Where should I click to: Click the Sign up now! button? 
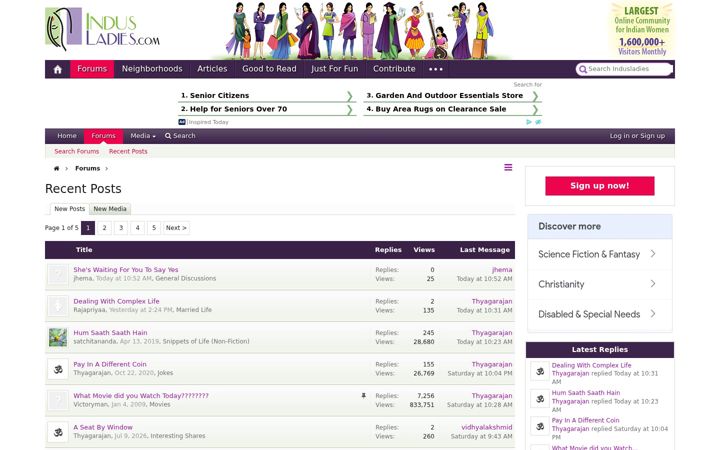[600, 186]
